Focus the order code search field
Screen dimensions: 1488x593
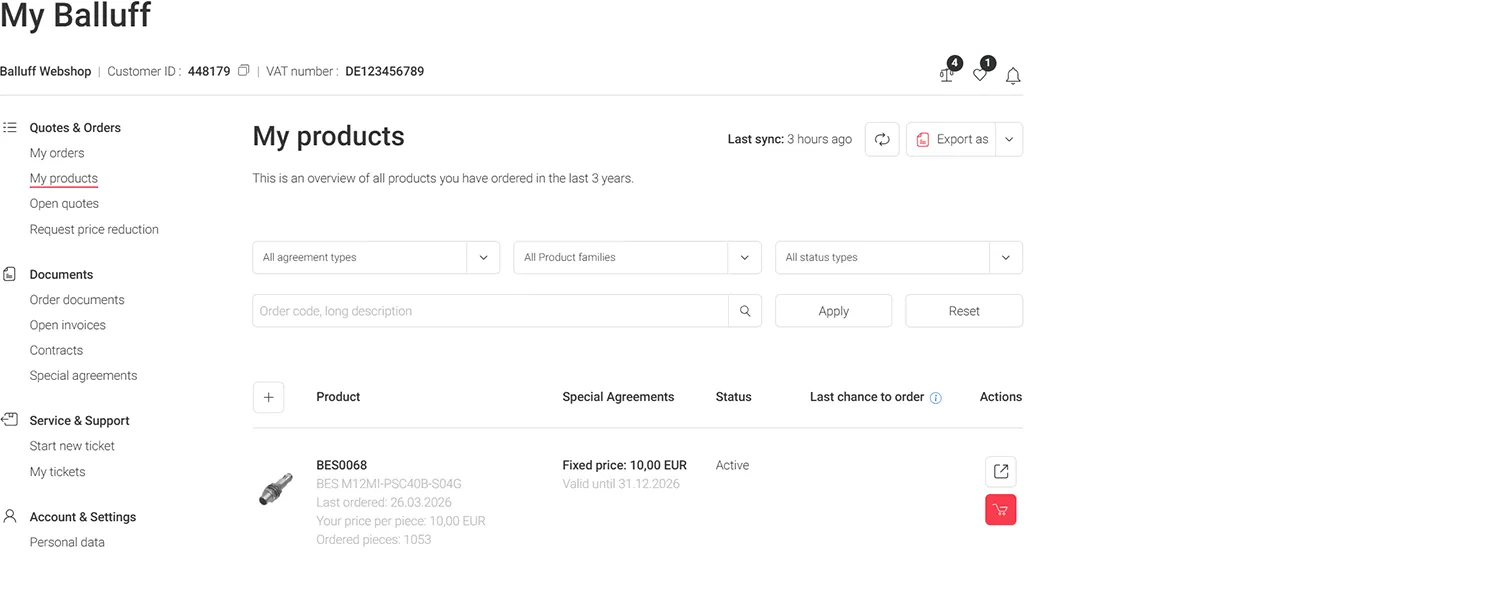point(490,311)
